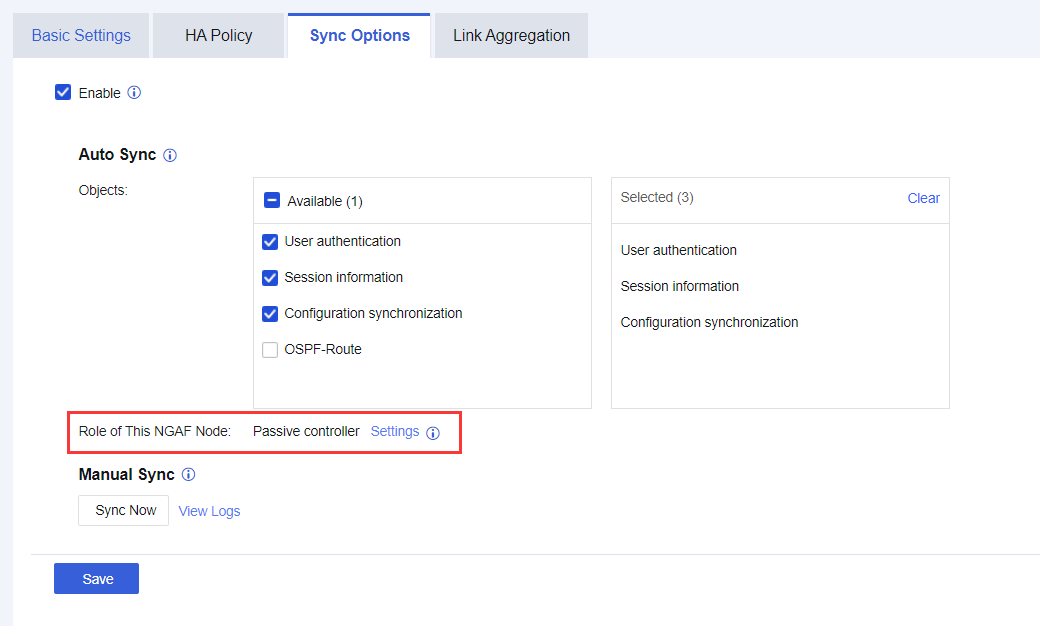Viewport: 1040px width, 626px height.
Task: Open the HA Policy tab
Action: click(x=219, y=36)
